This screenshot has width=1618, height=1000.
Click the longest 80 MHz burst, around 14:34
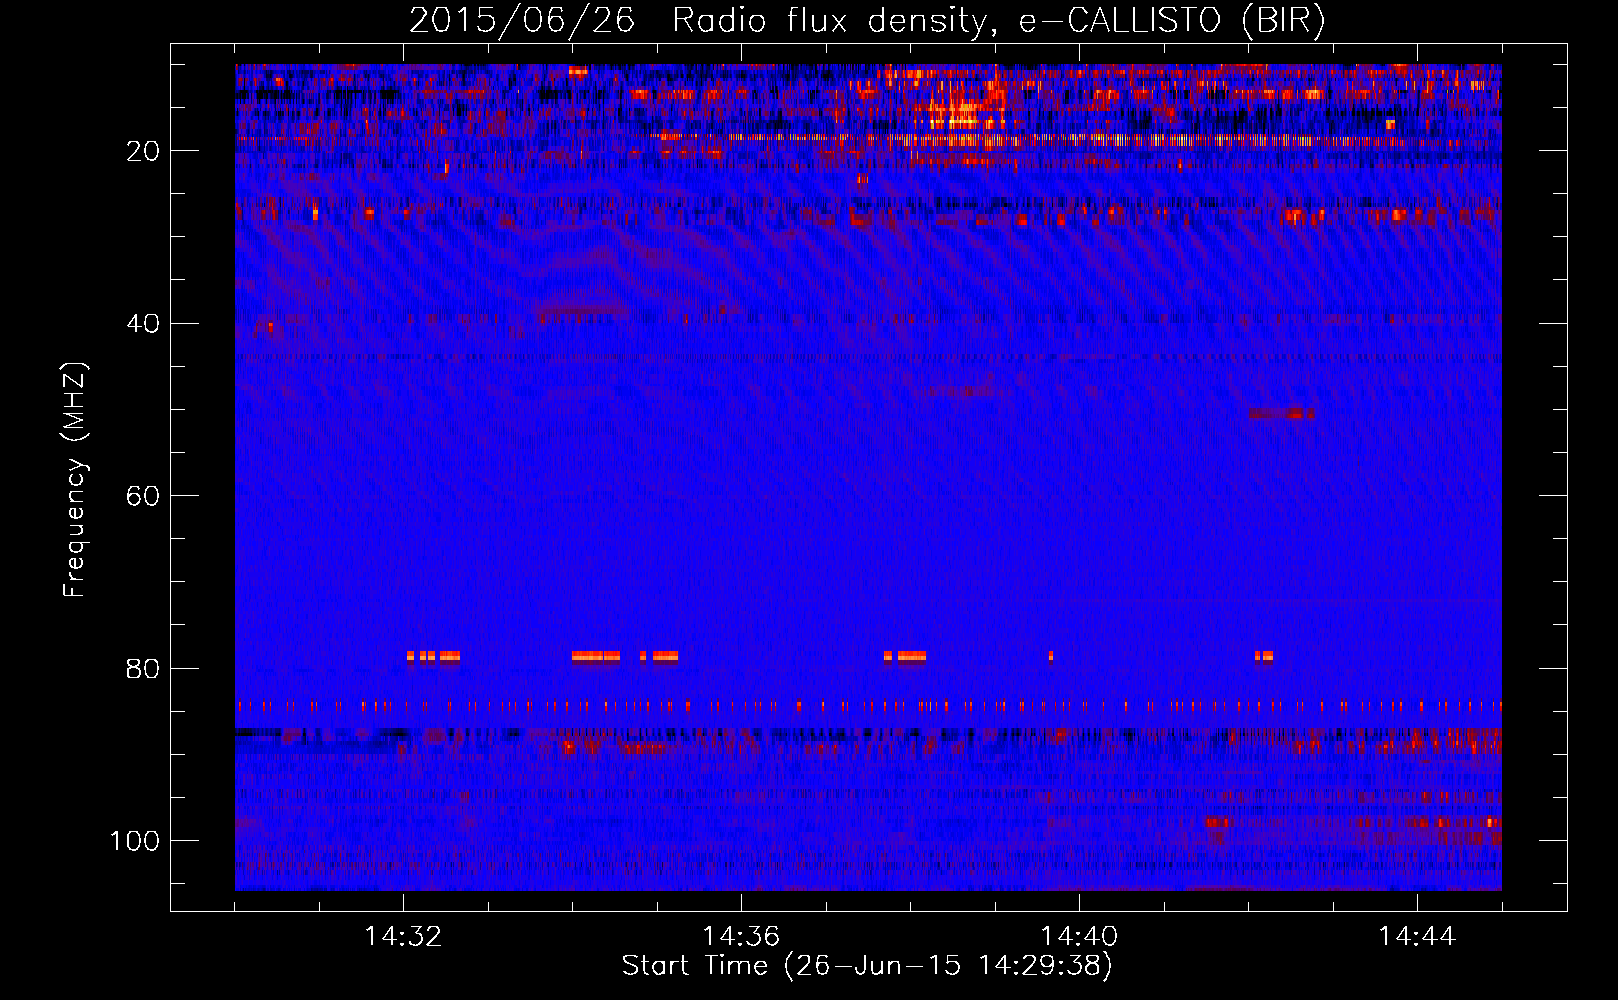[x=596, y=657]
